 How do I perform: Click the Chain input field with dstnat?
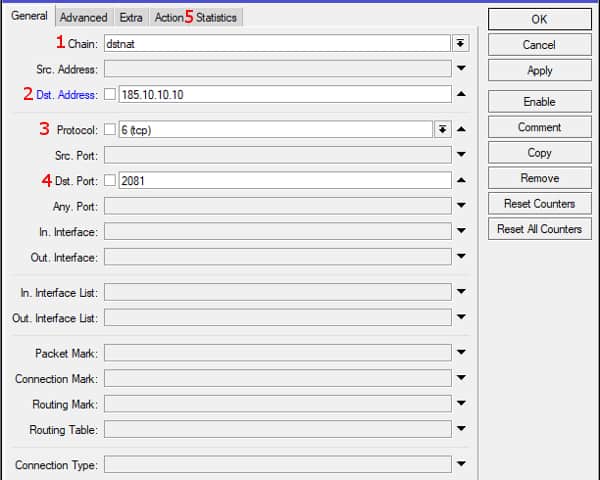point(277,43)
